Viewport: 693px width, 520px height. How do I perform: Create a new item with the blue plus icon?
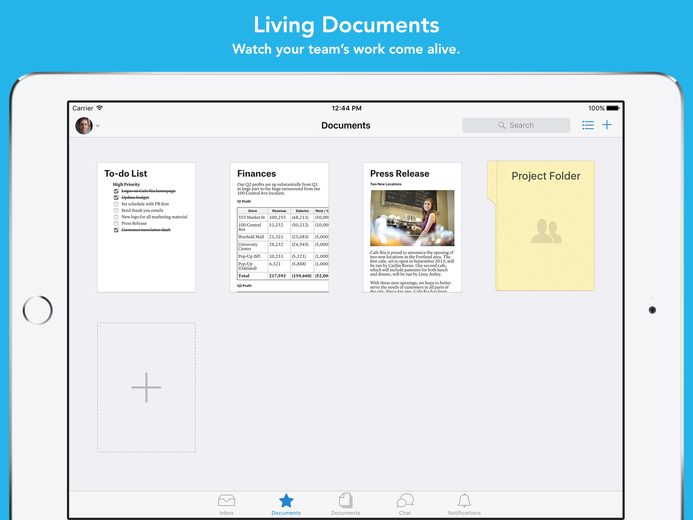point(607,125)
